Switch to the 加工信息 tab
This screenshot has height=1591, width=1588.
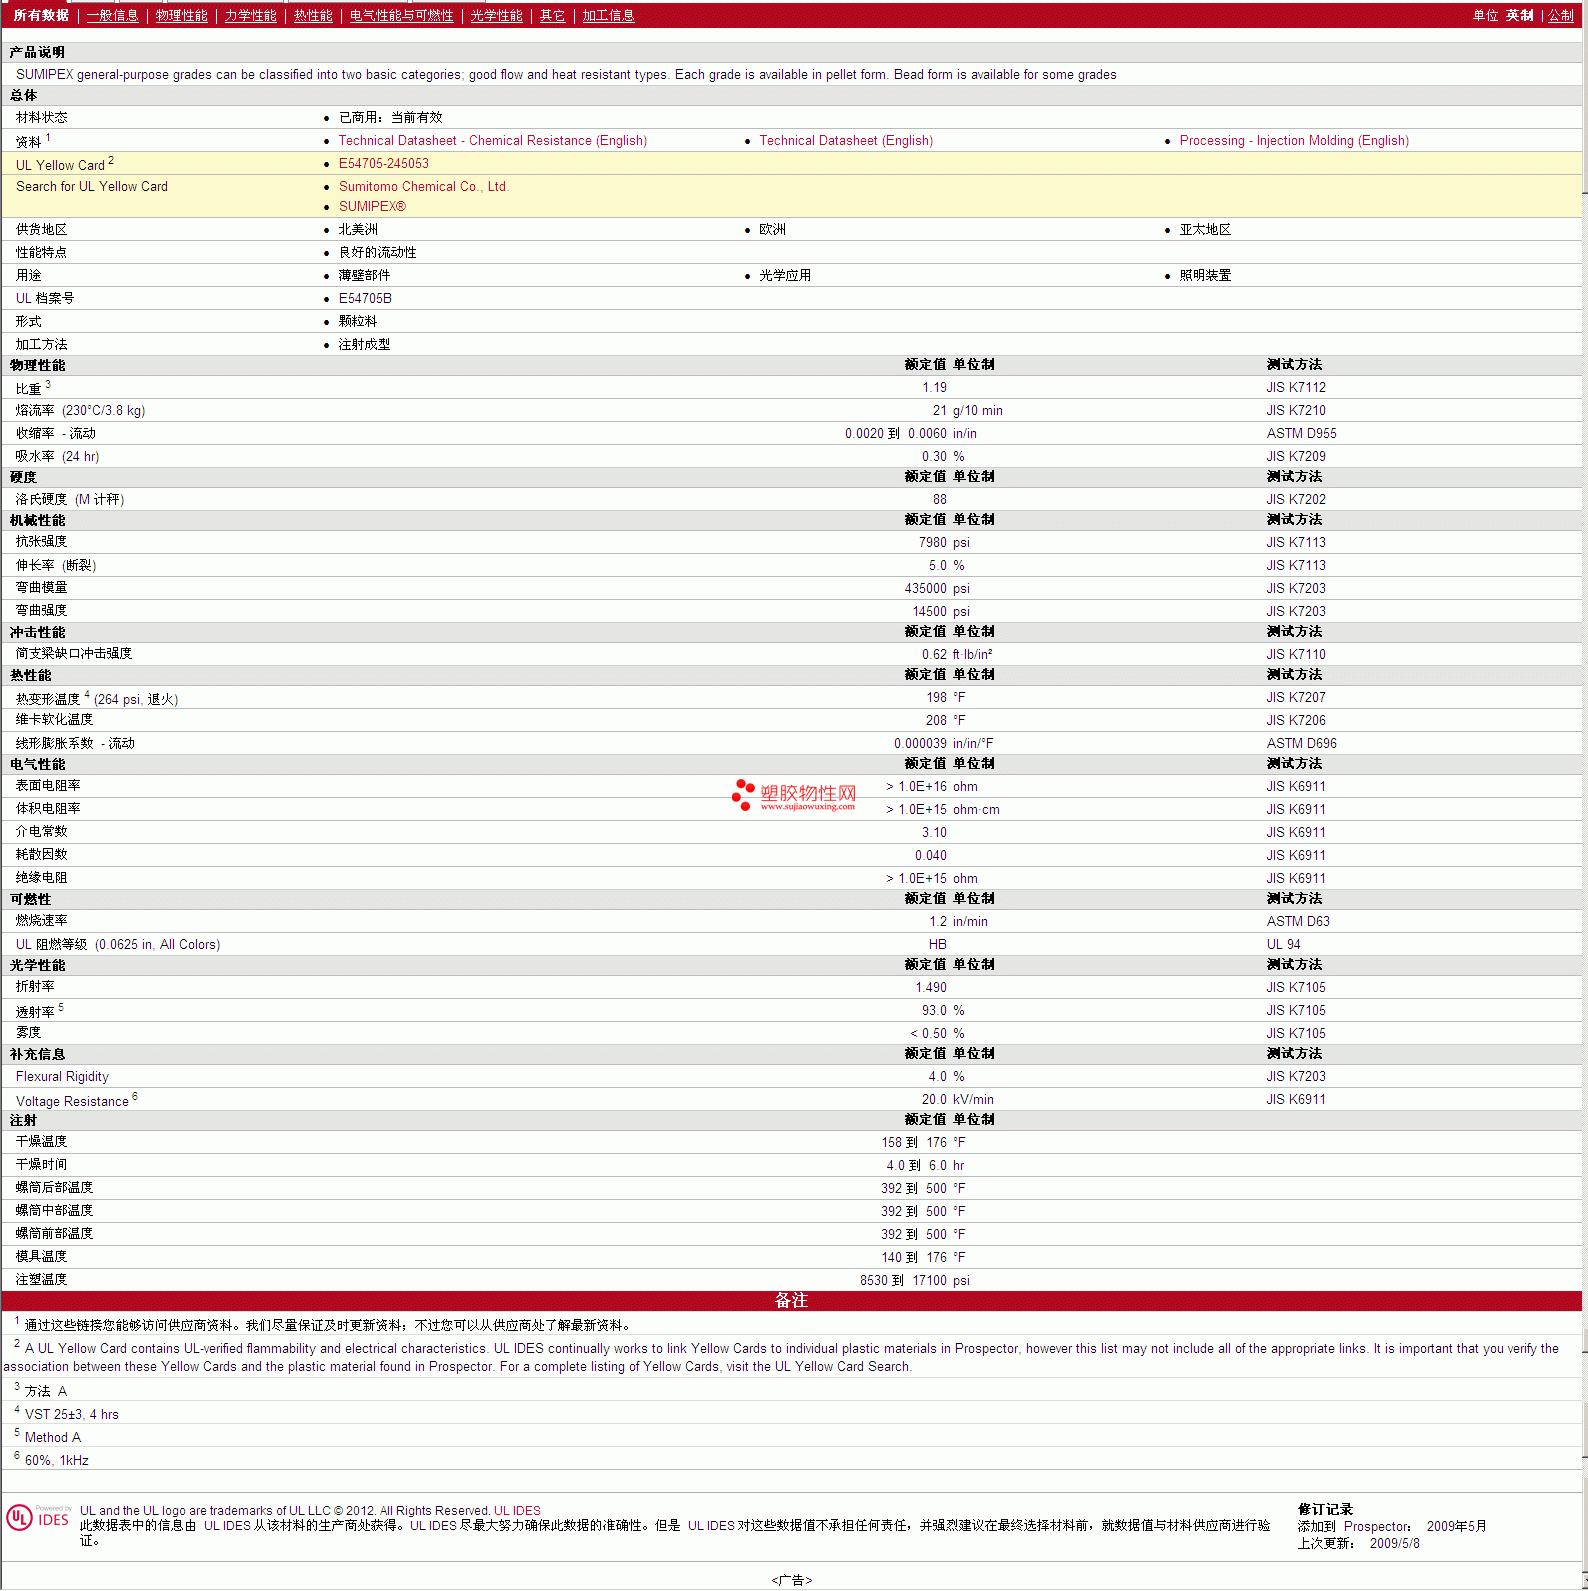(x=608, y=16)
